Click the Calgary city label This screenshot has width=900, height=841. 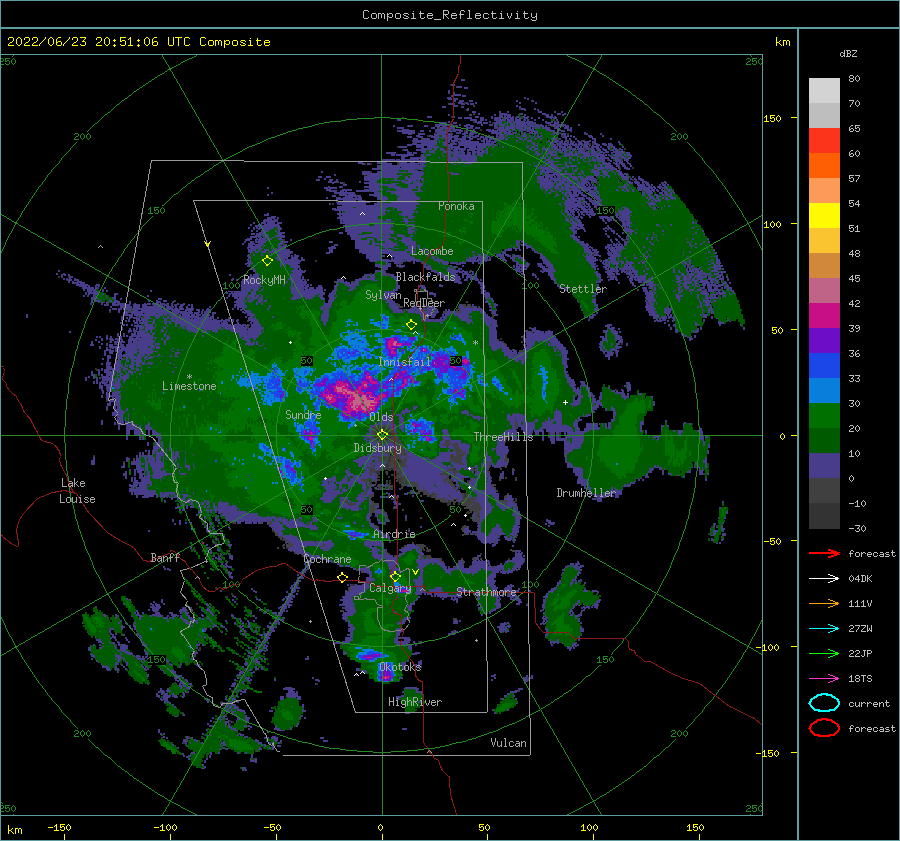click(x=390, y=588)
